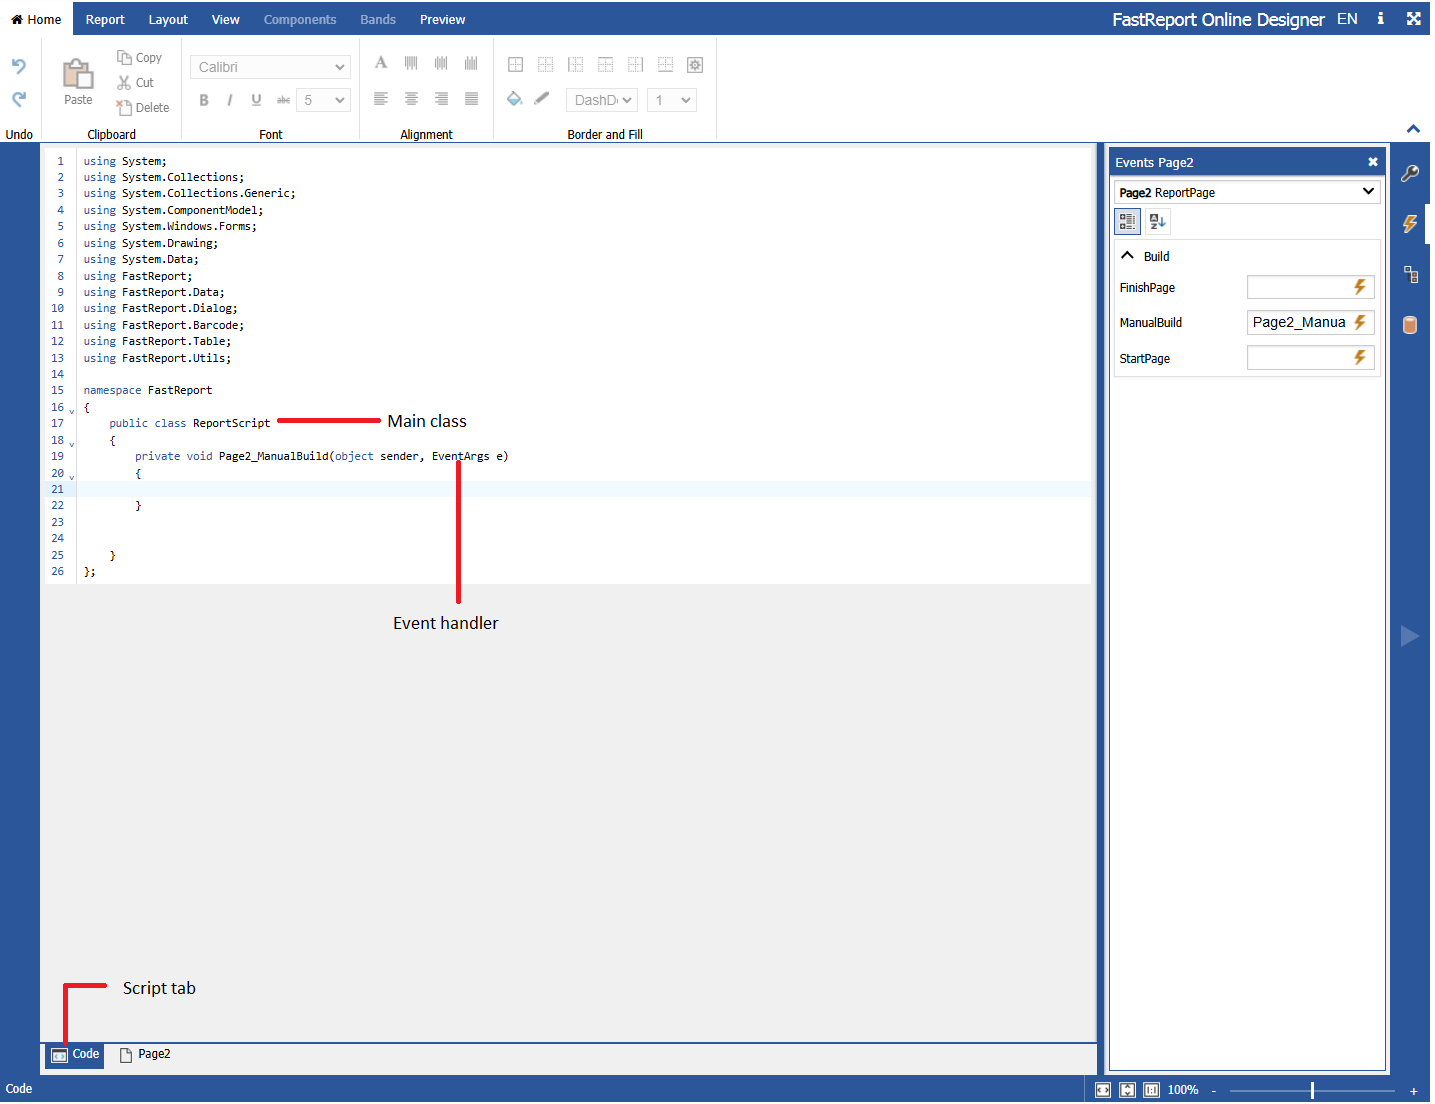The height and width of the screenshot is (1104, 1435).
Task: Open Properties panel wrench icon
Action: [x=1410, y=174]
